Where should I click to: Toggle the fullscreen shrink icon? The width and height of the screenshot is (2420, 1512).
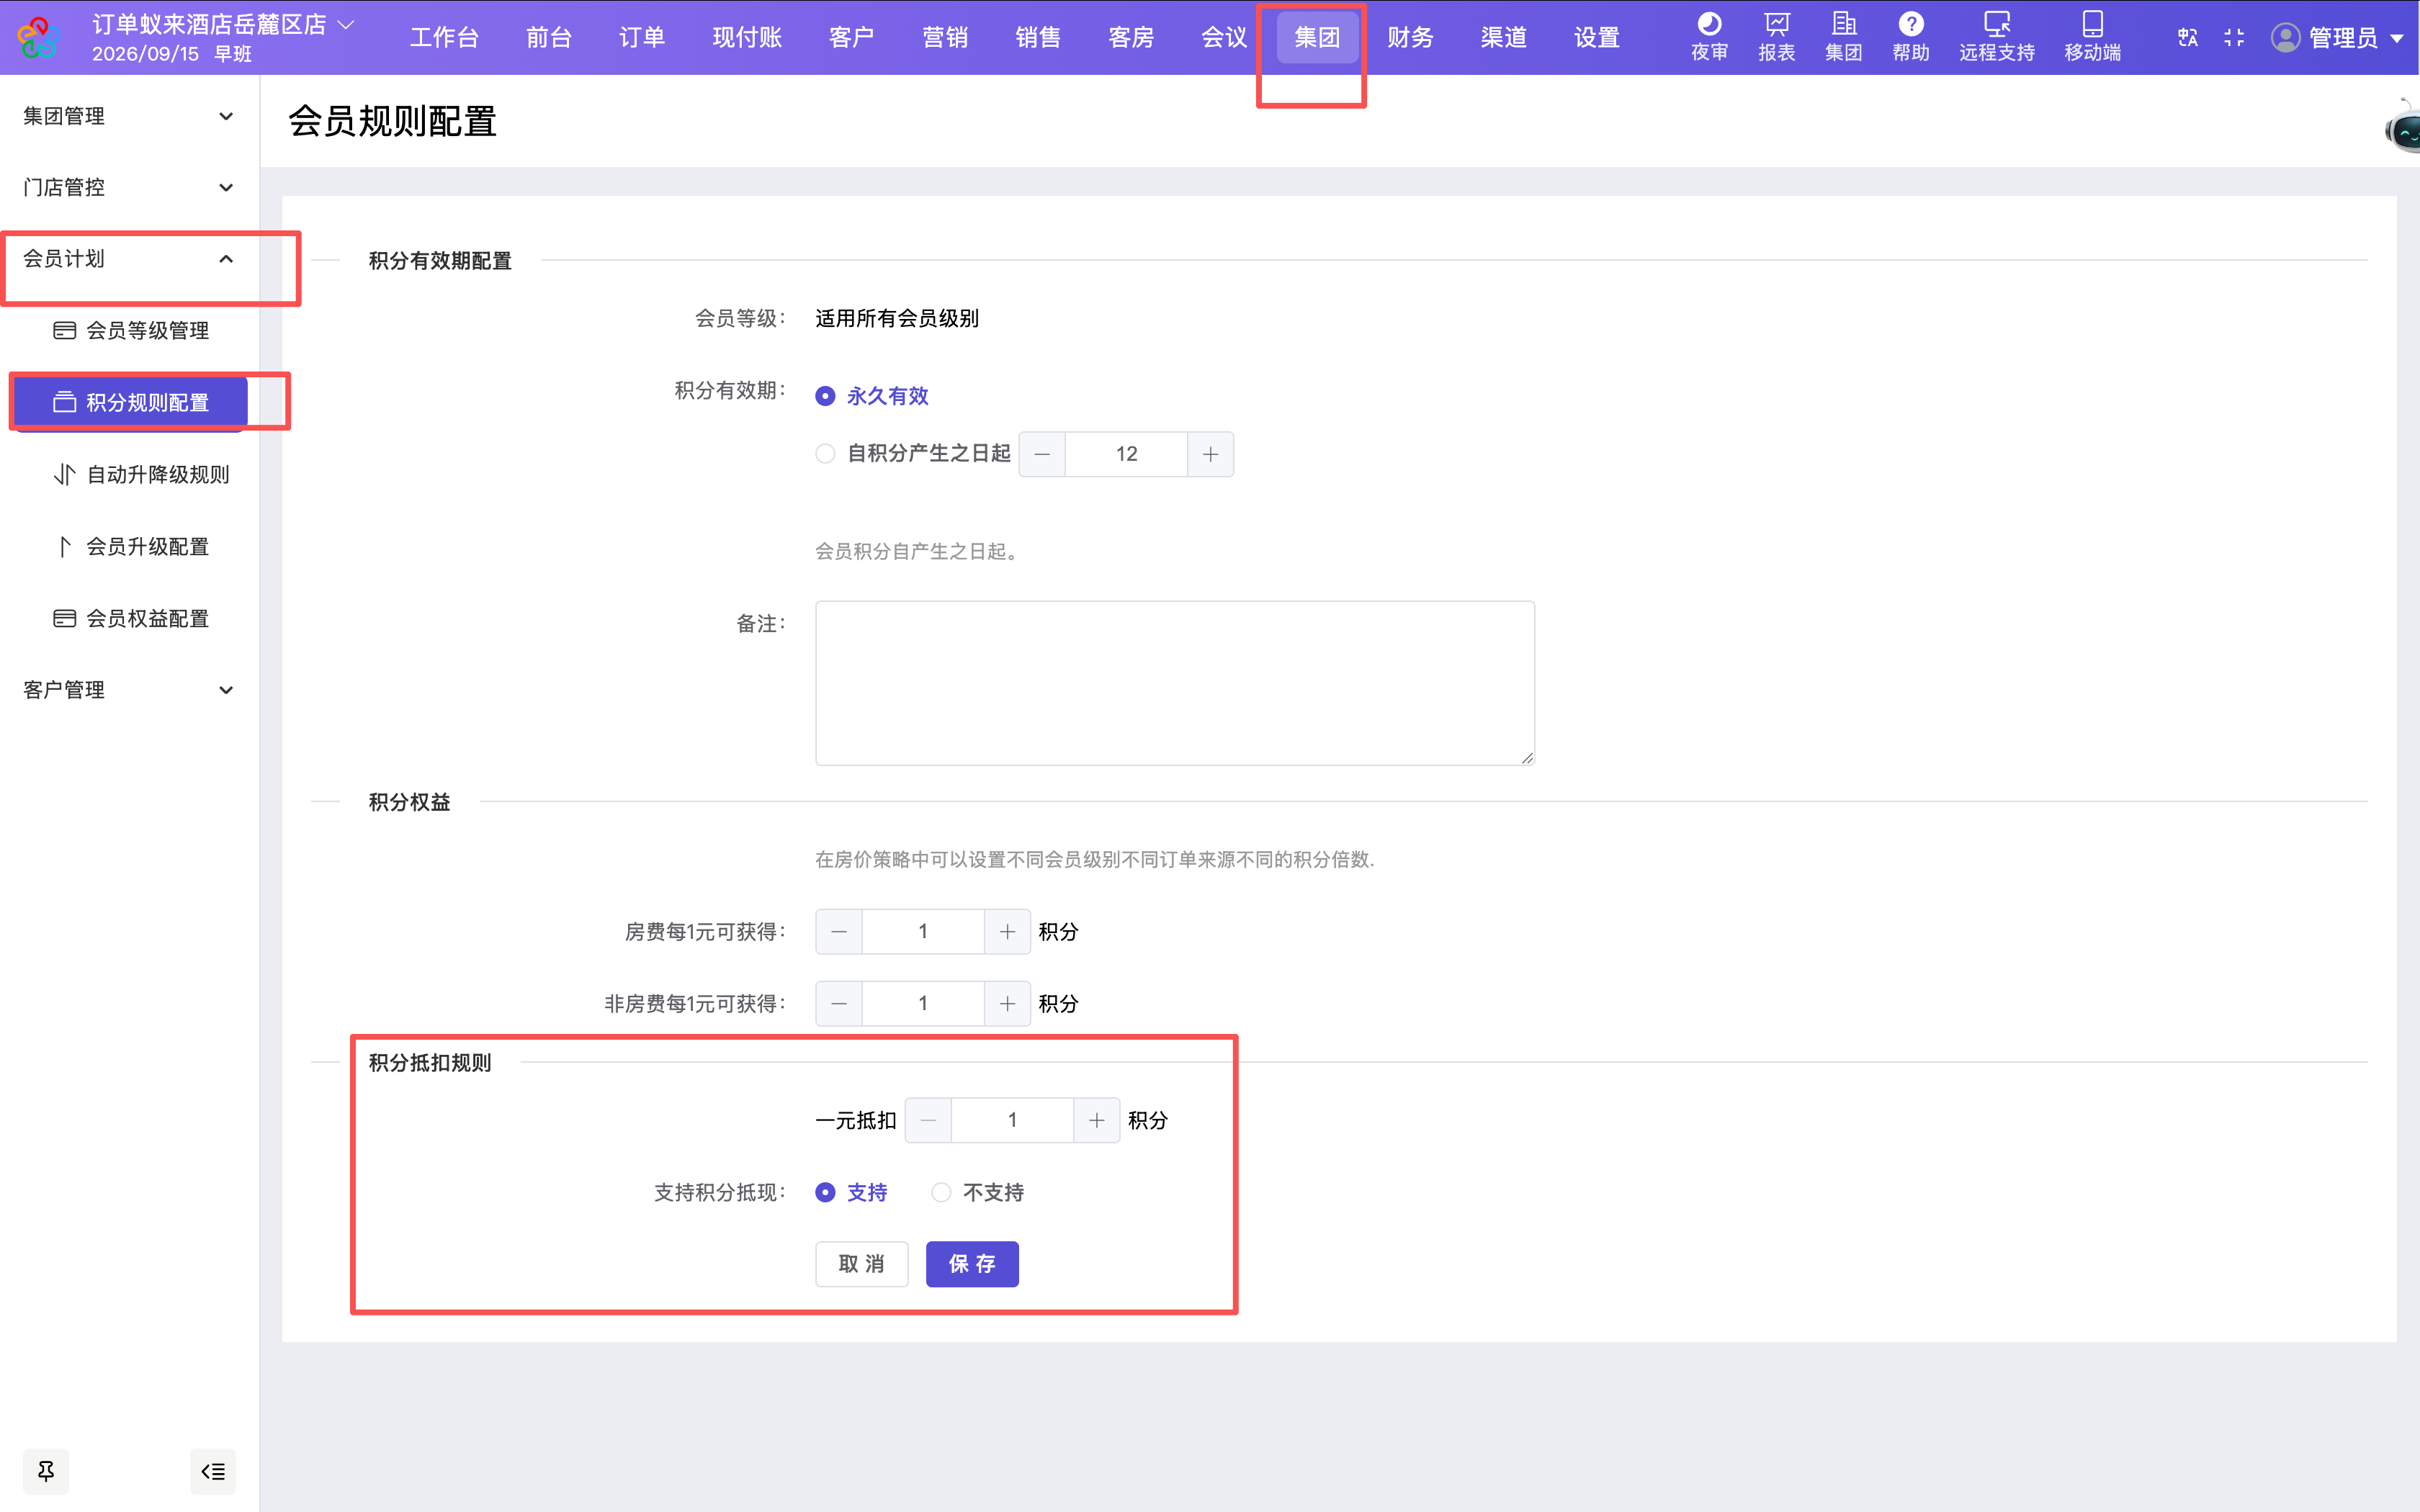point(2234,38)
